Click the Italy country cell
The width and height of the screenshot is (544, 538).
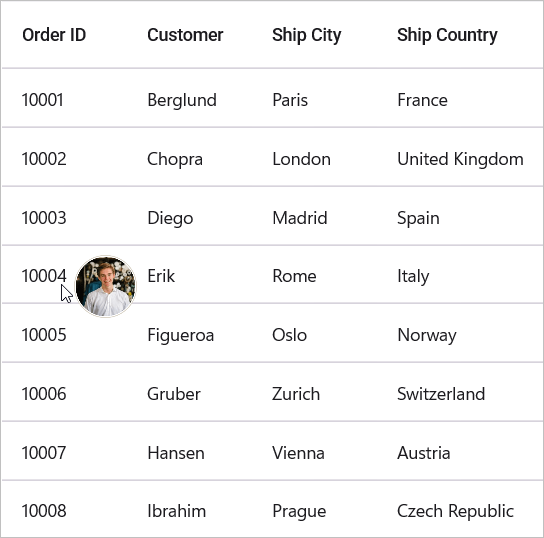[413, 276]
